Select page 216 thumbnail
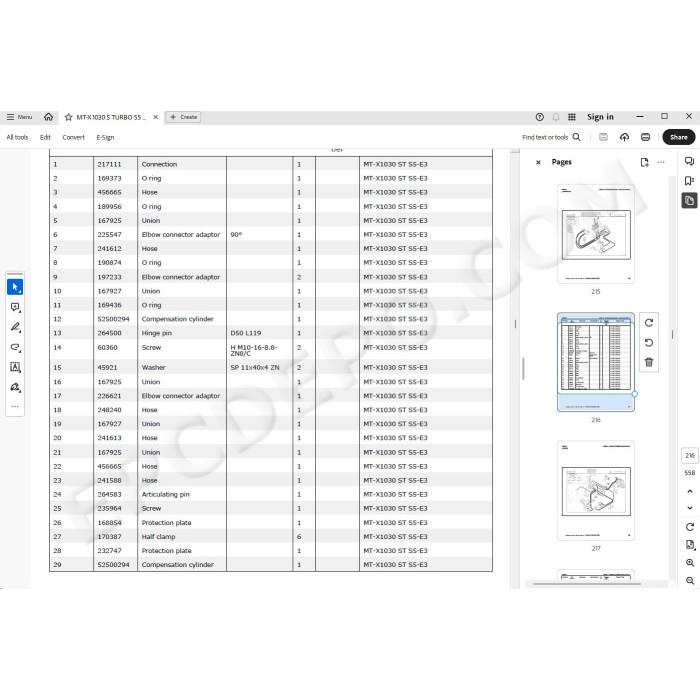This screenshot has height=700, width=700. pyautogui.click(x=596, y=362)
